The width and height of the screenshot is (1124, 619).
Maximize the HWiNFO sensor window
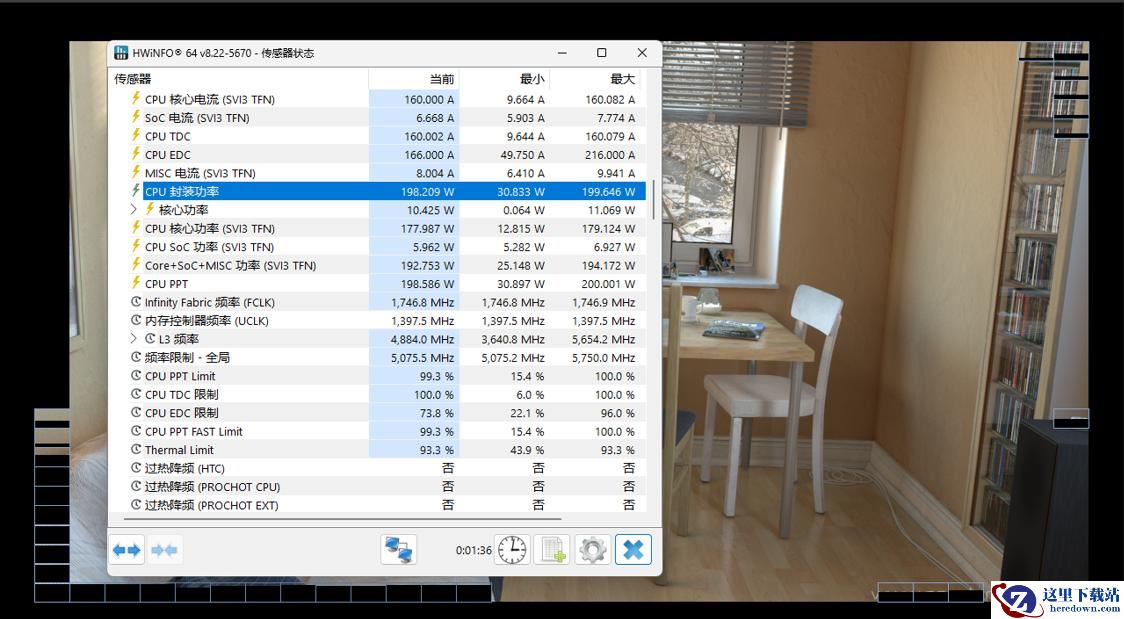point(601,53)
